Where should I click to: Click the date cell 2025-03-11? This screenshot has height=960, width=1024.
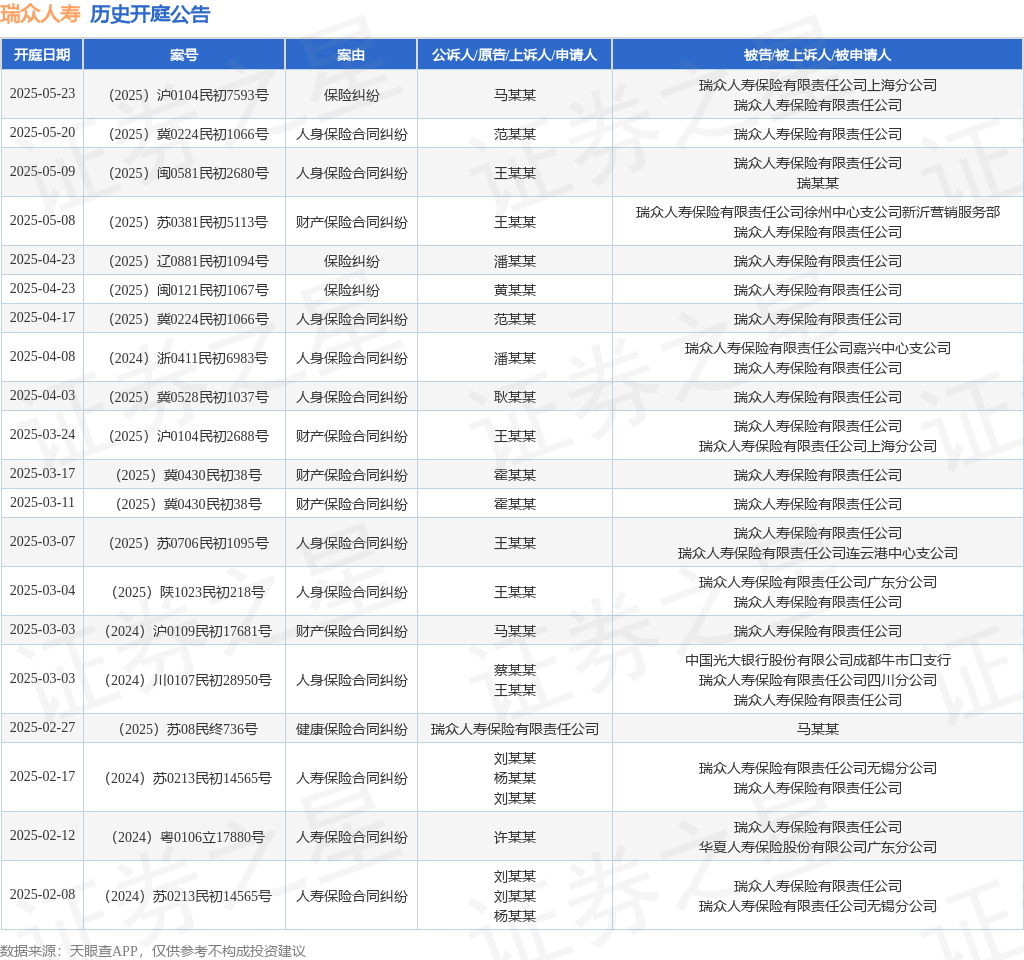[42, 503]
